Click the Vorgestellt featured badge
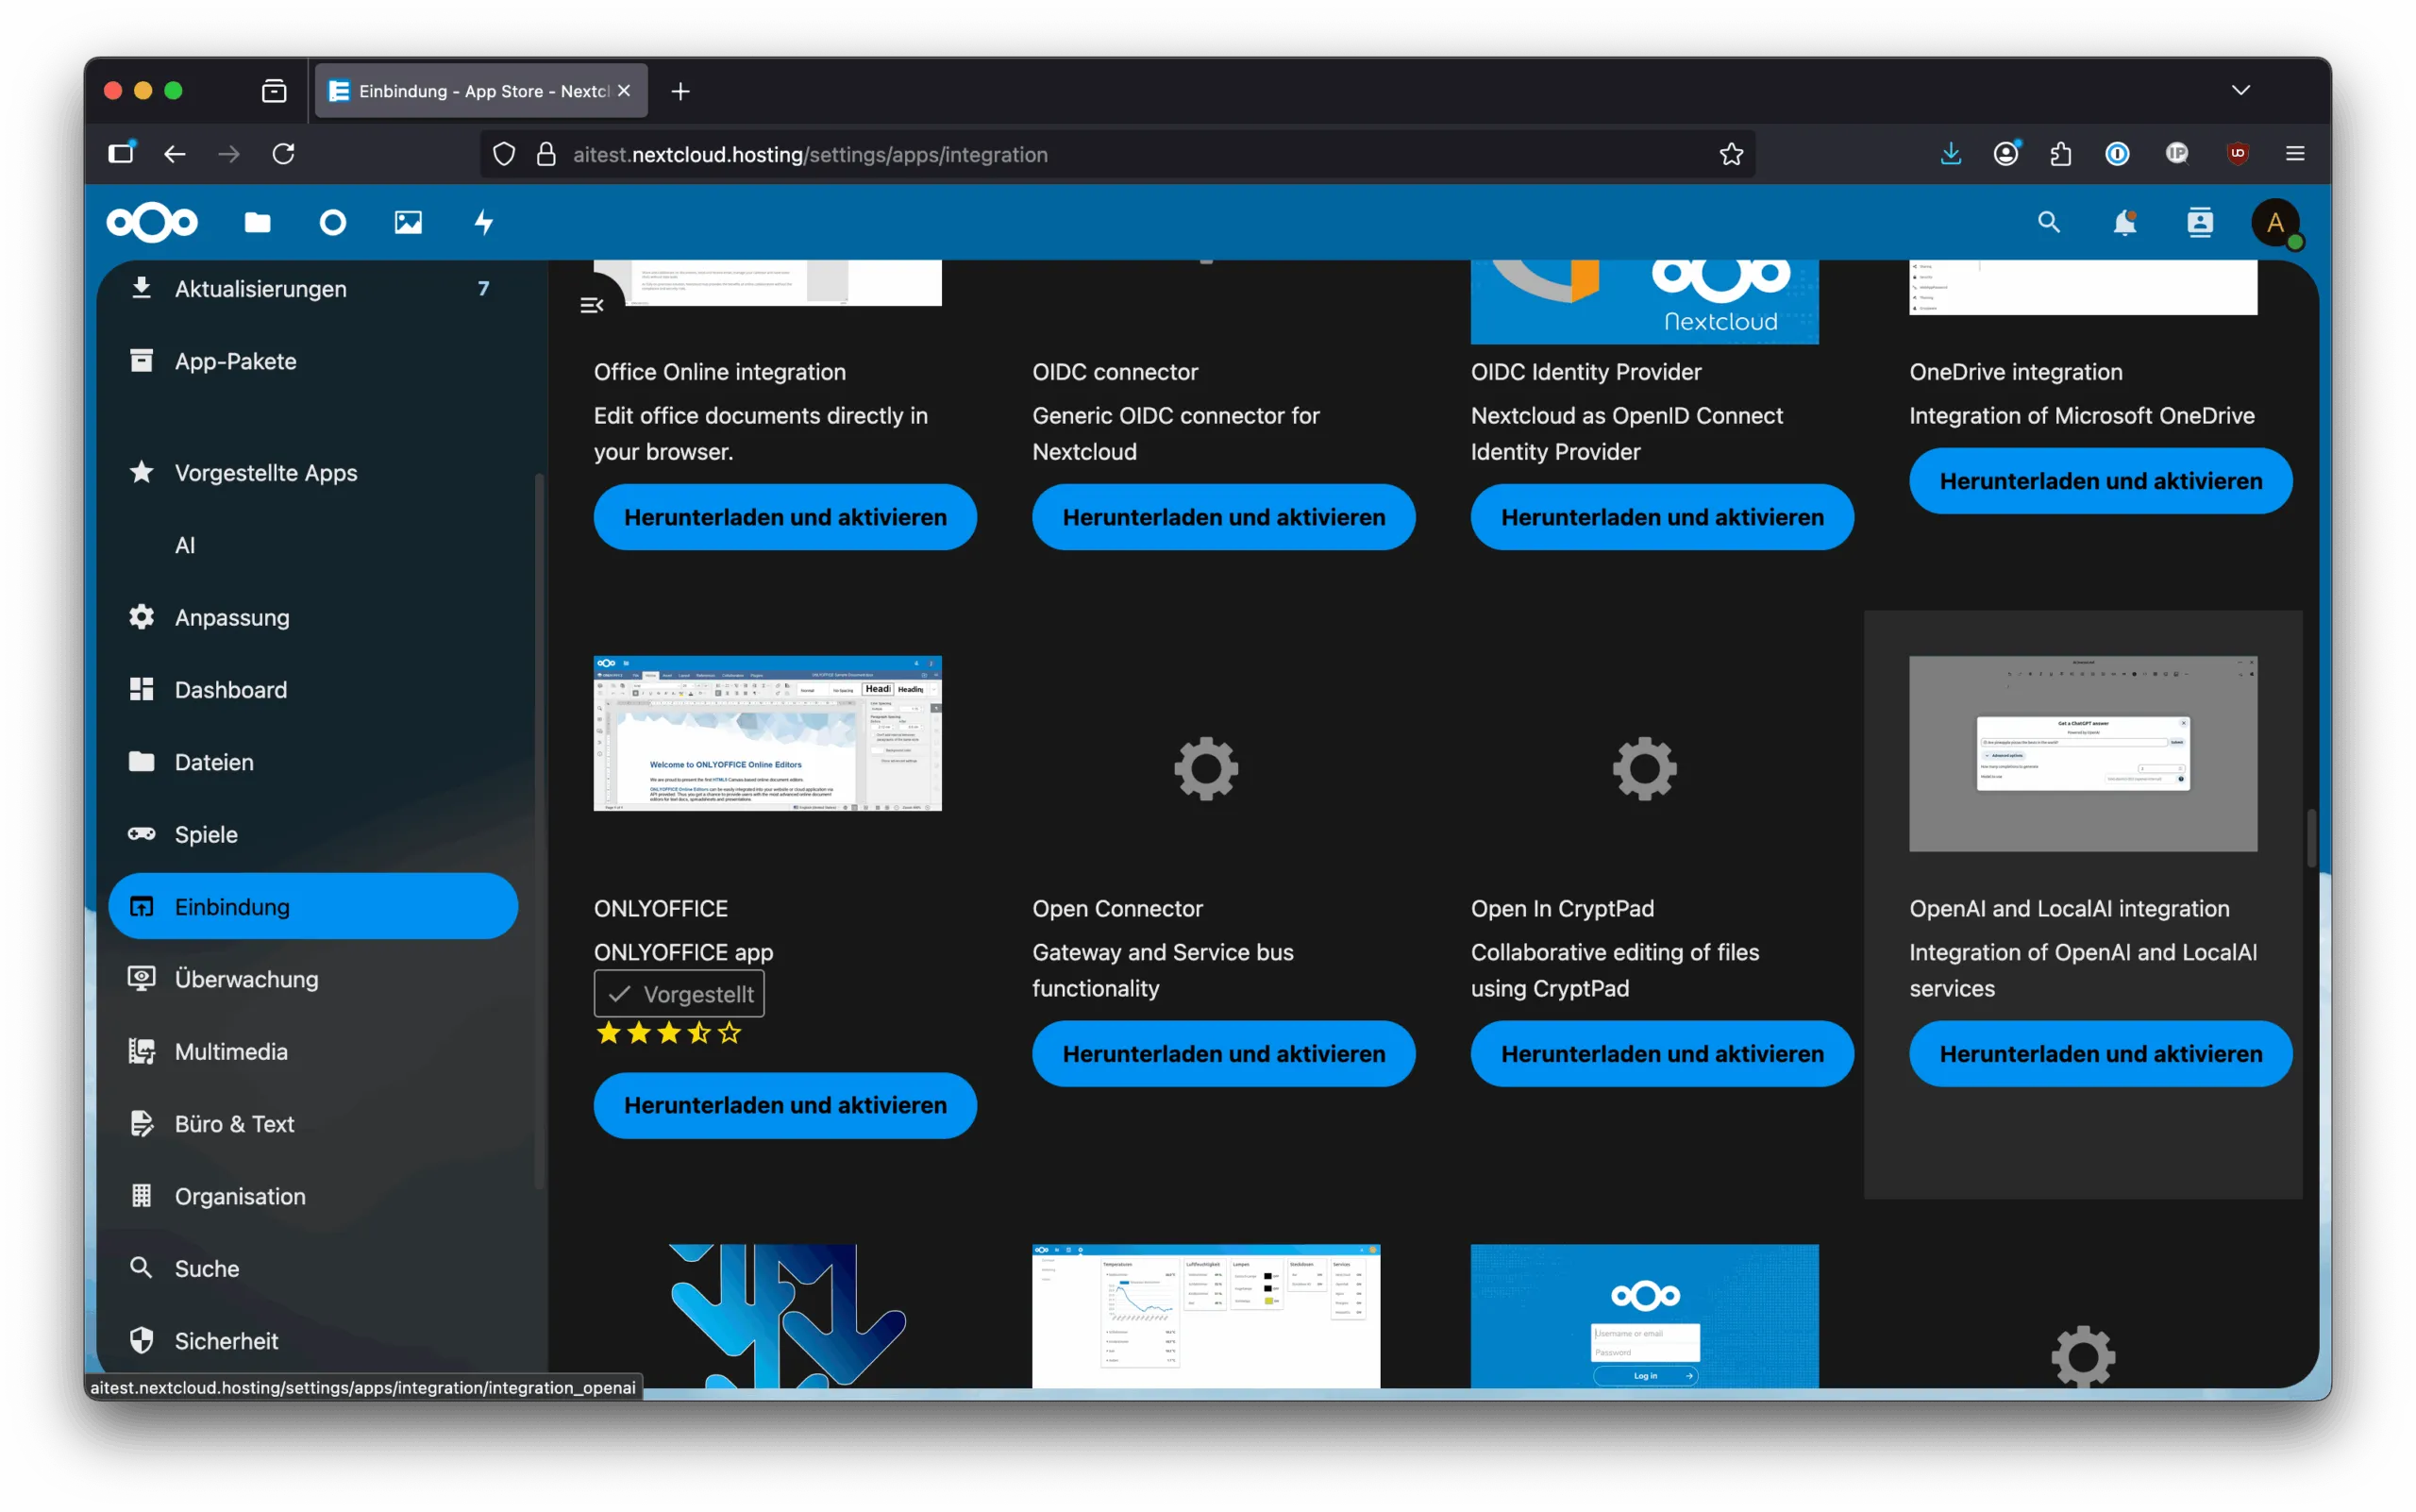The height and width of the screenshot is (1512, 2416). (679, 993)
